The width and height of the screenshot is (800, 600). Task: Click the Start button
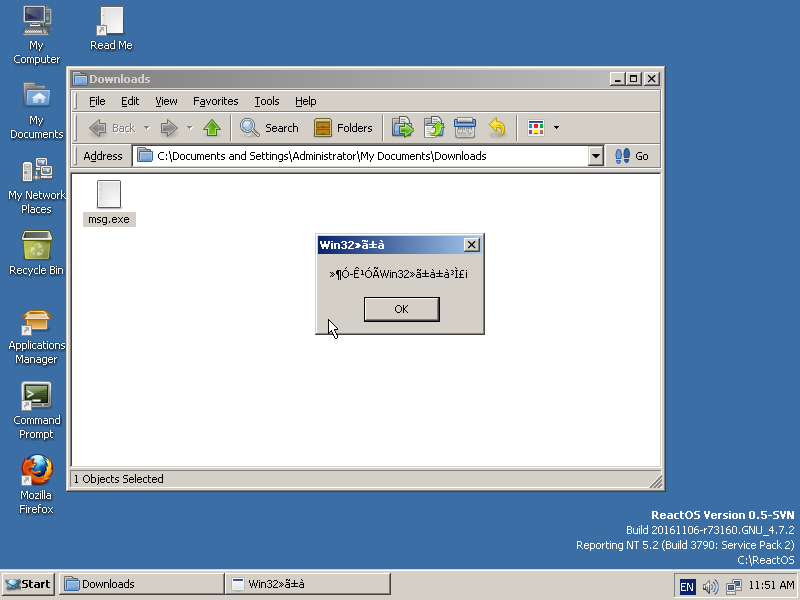[28, 584]
